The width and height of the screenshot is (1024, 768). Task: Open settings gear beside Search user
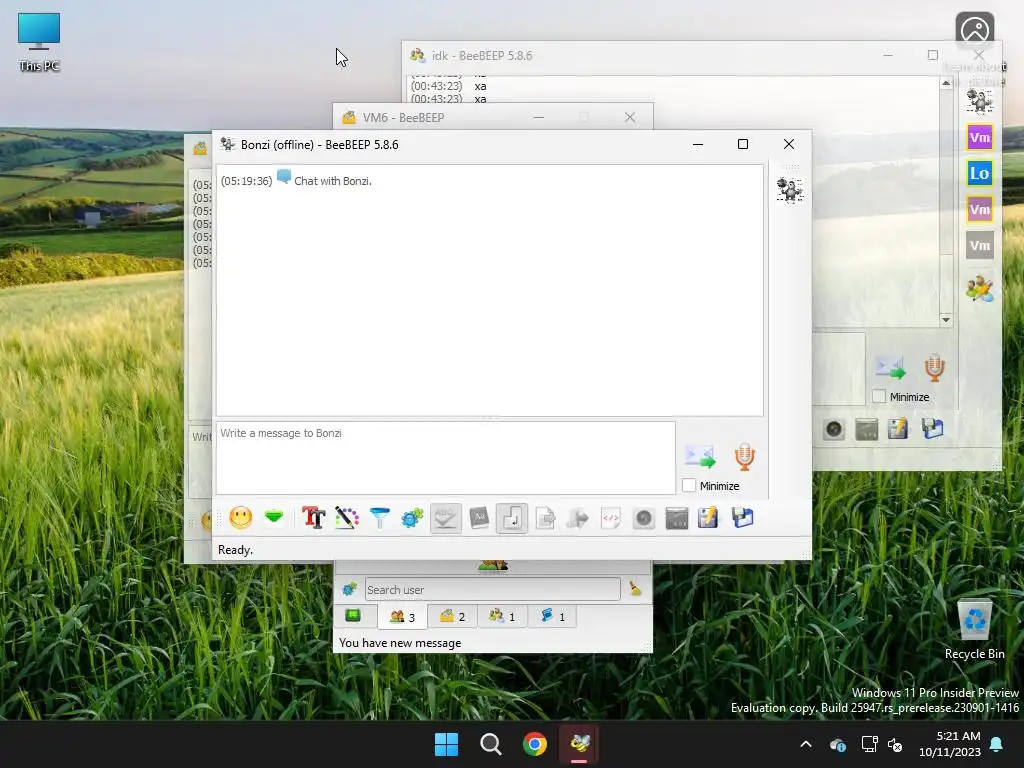point(349,589)
